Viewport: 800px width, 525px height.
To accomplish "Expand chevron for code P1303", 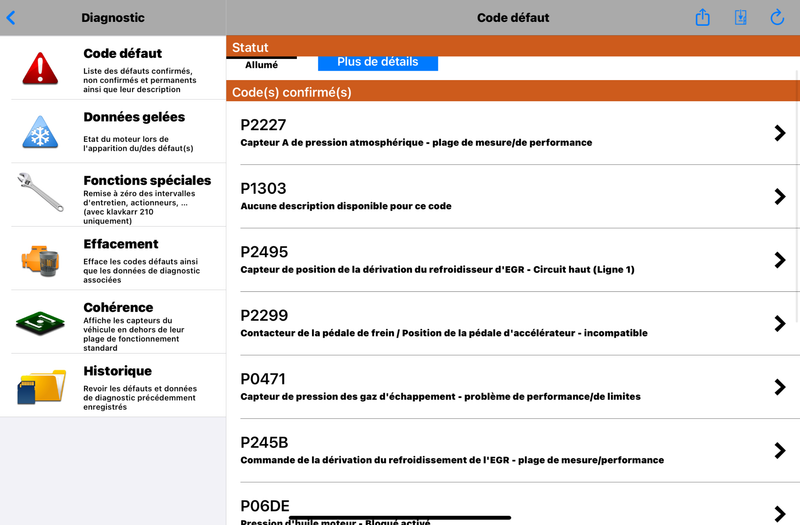I will tap(779, 196).
